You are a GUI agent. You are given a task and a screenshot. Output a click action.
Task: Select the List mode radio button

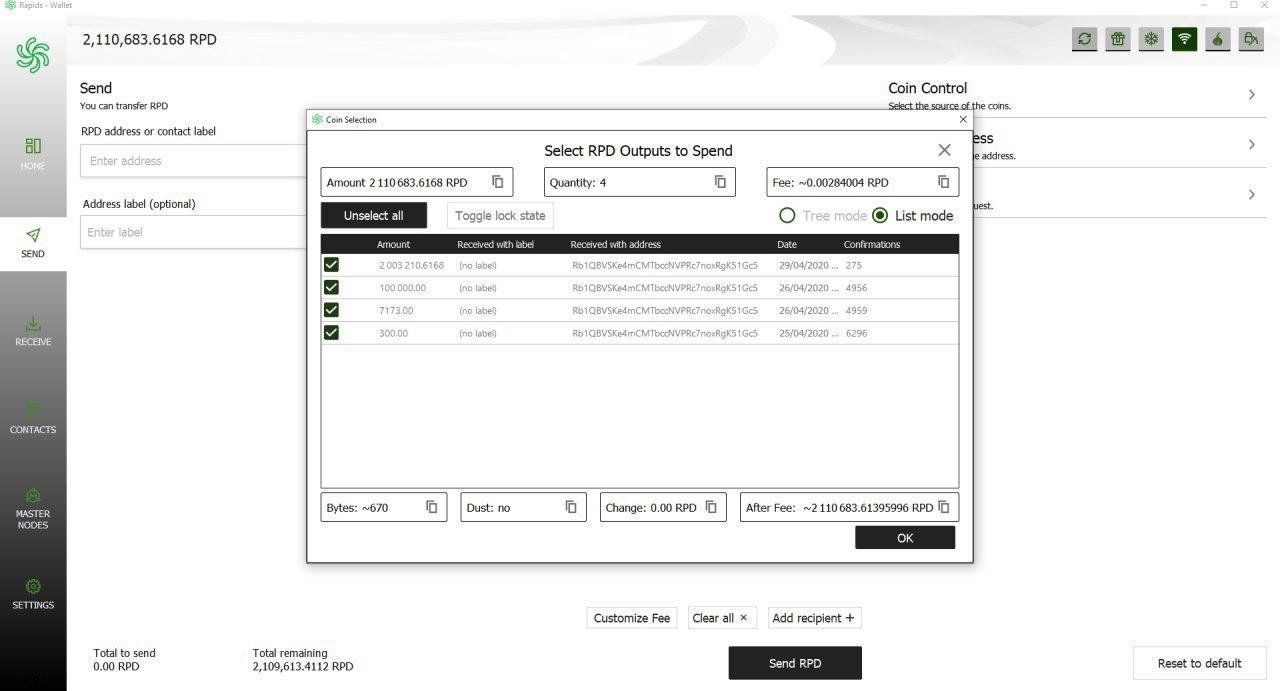880,215
